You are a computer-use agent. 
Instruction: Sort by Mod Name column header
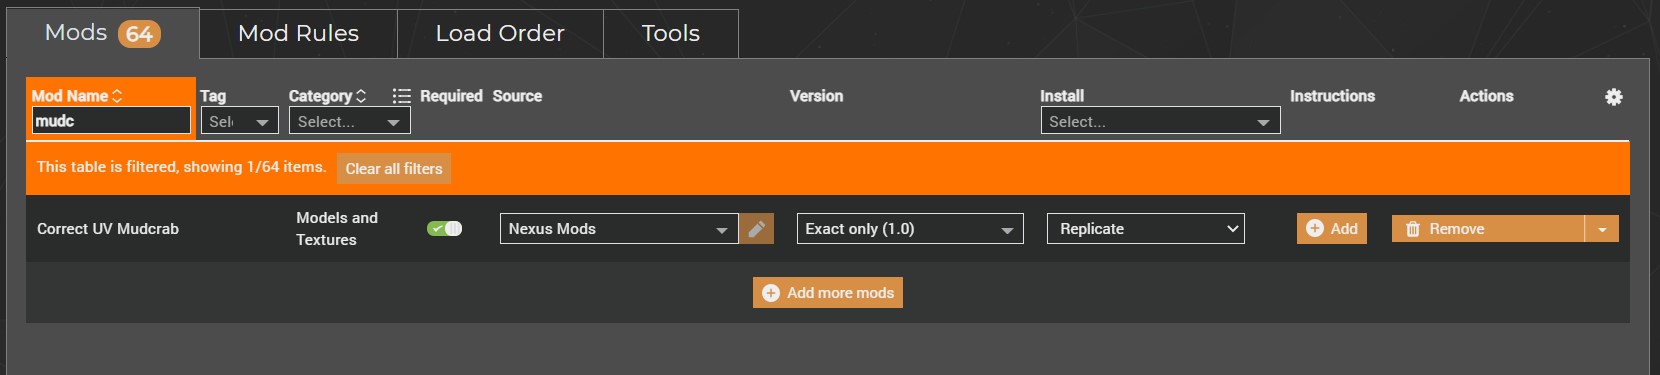click(77, 96)
